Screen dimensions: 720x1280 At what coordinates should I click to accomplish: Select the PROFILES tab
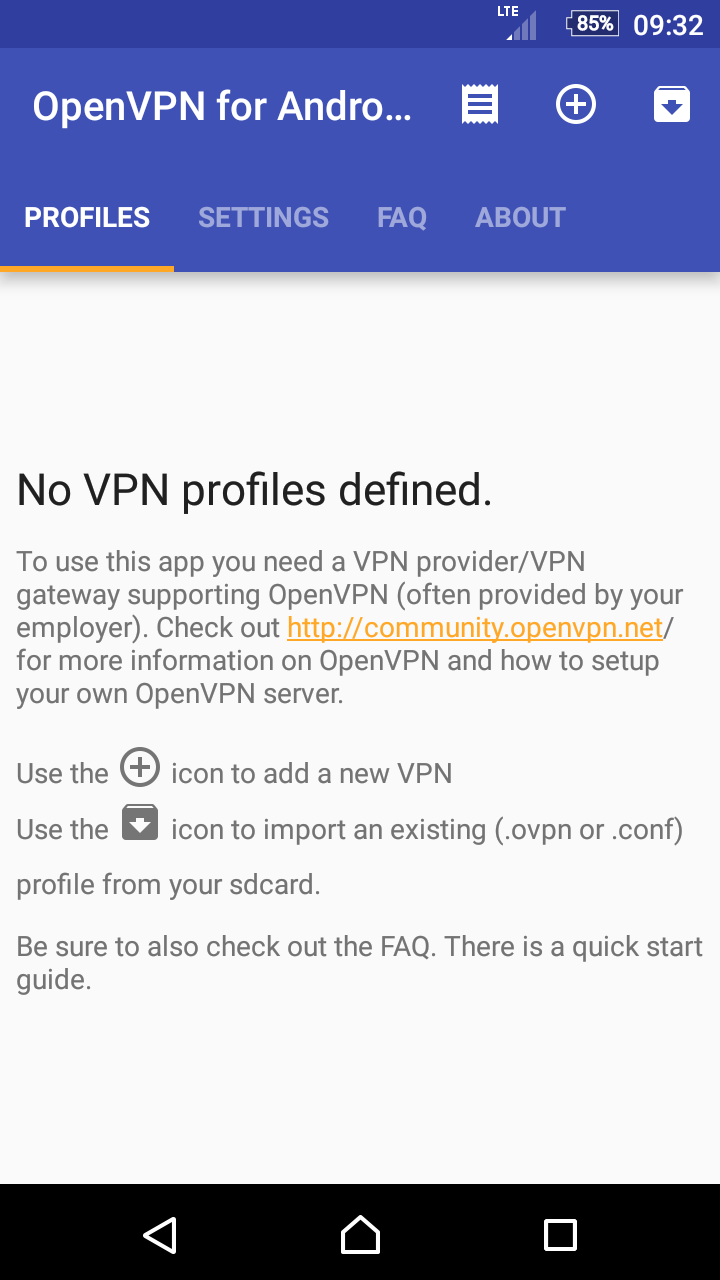87,218
